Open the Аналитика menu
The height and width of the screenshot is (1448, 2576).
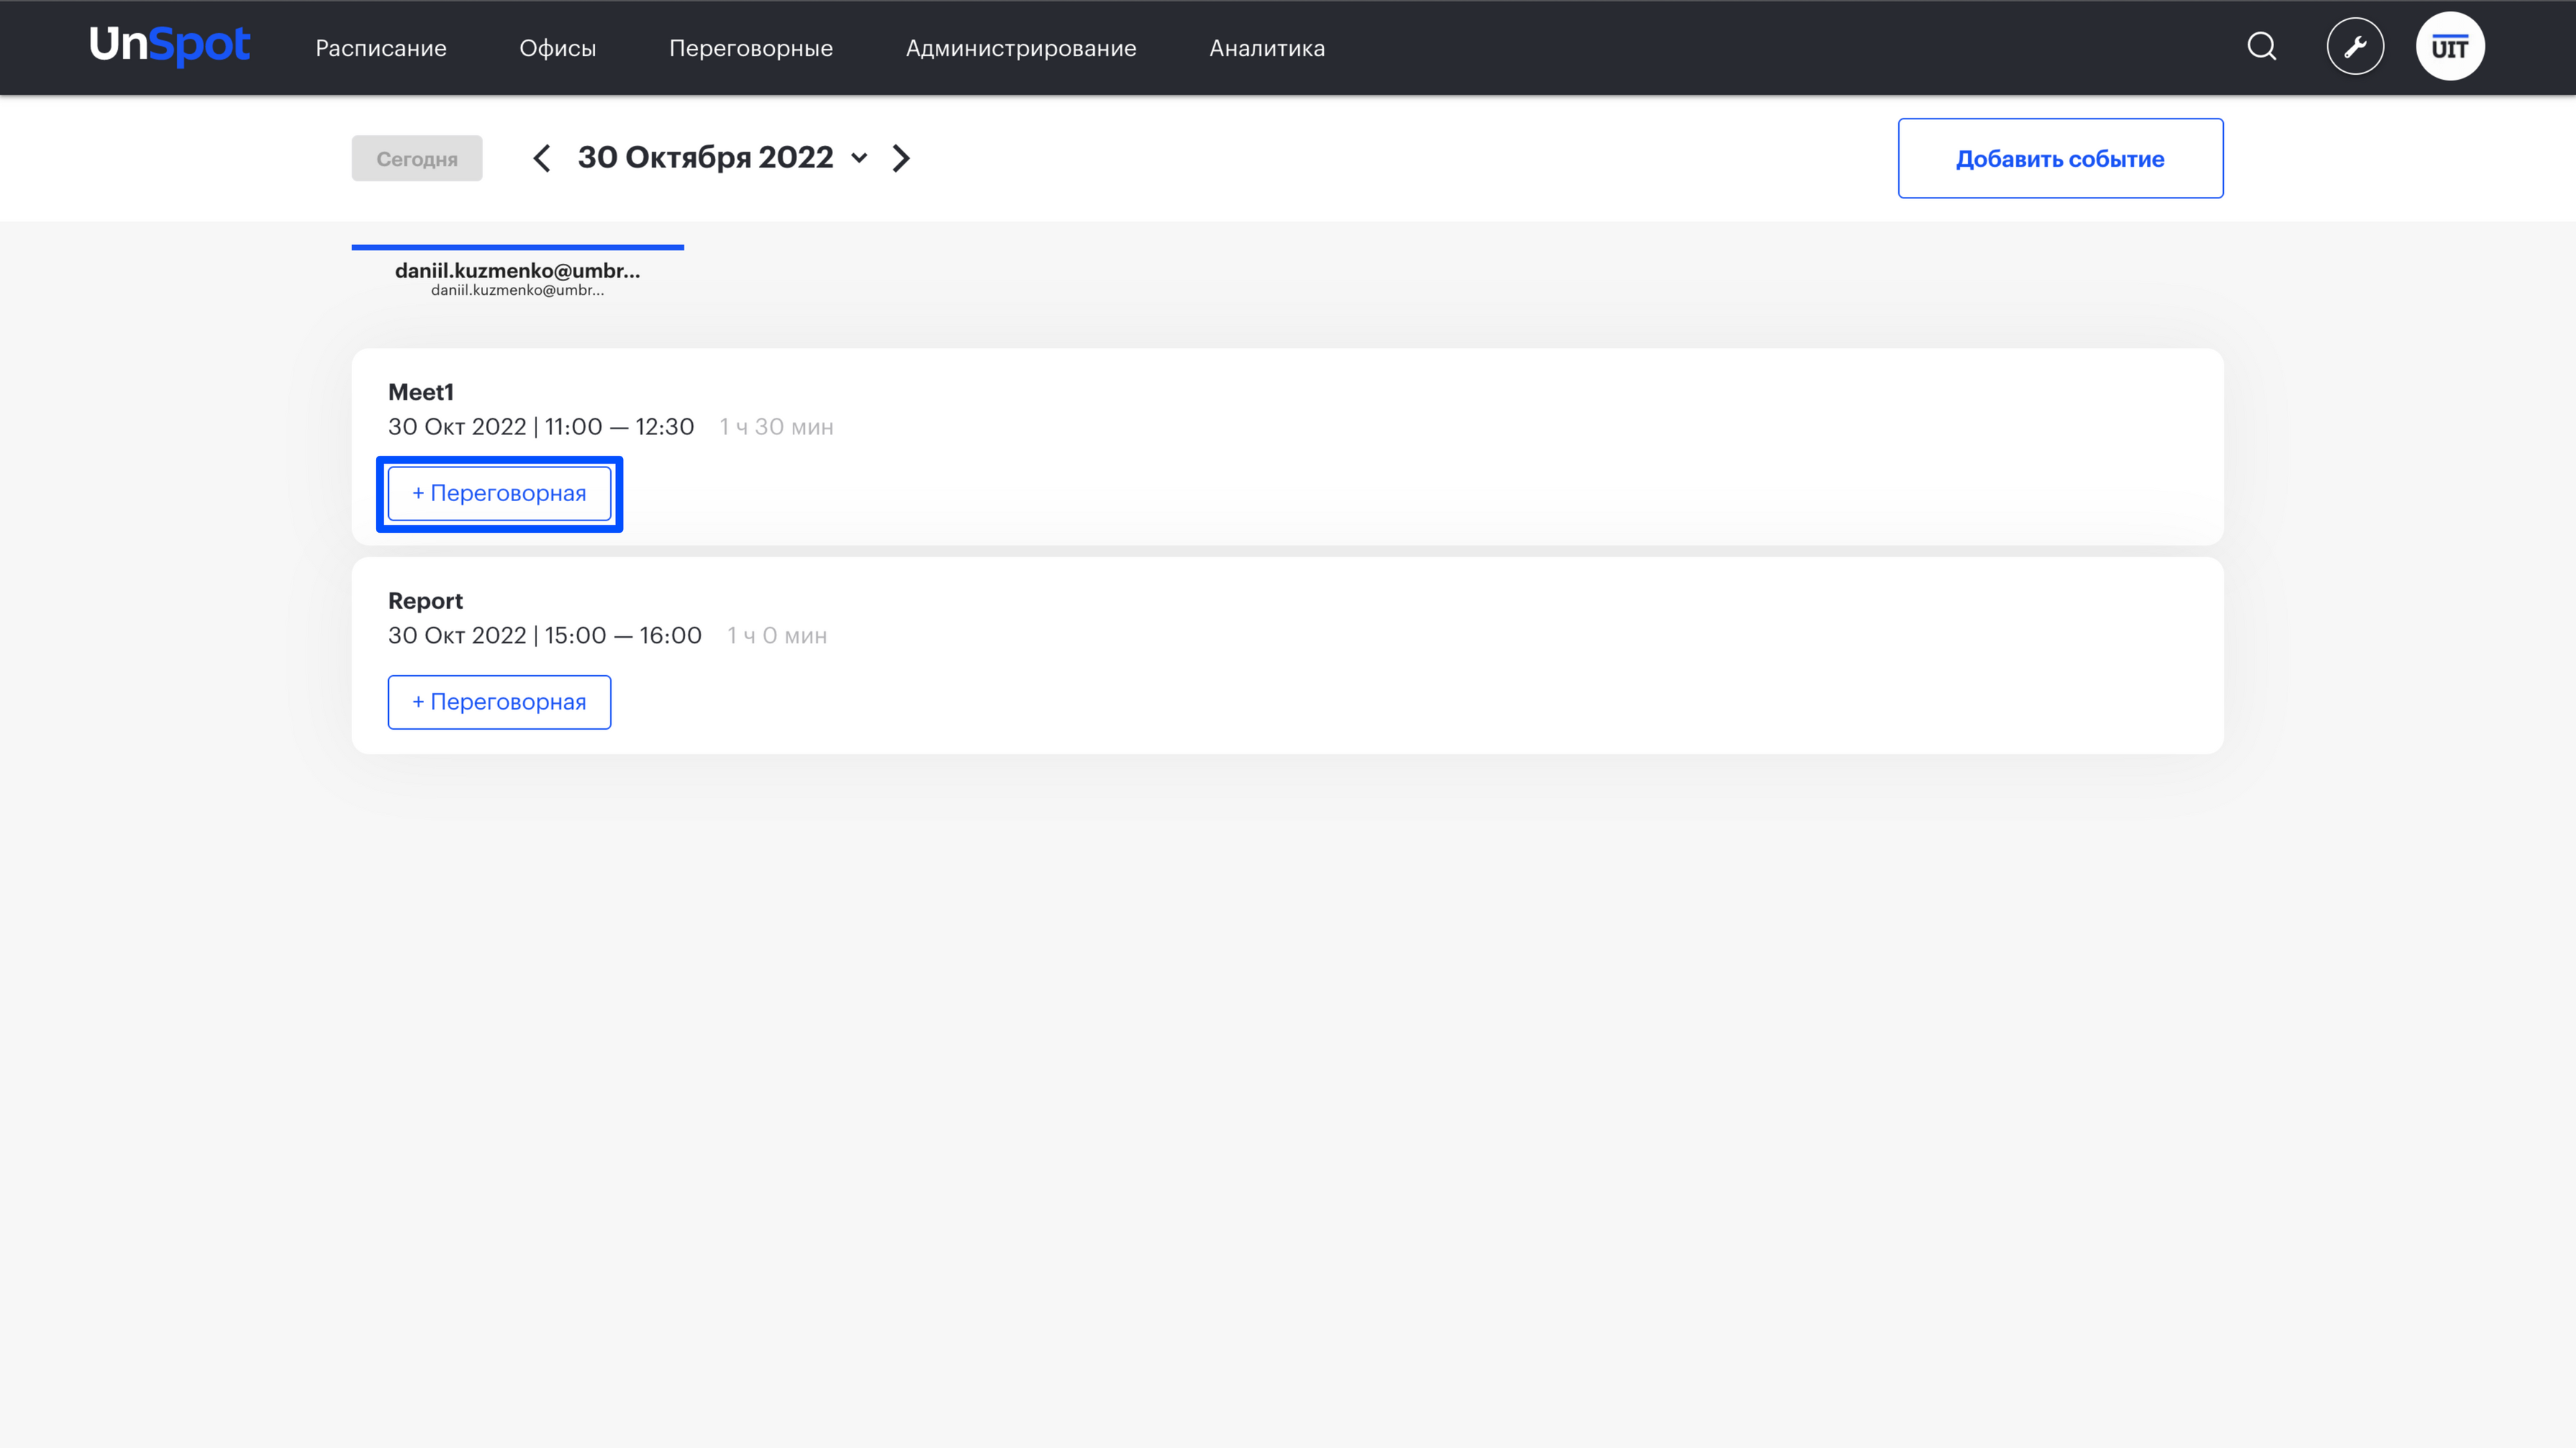pyautogui.click(x=1267, y=48)
